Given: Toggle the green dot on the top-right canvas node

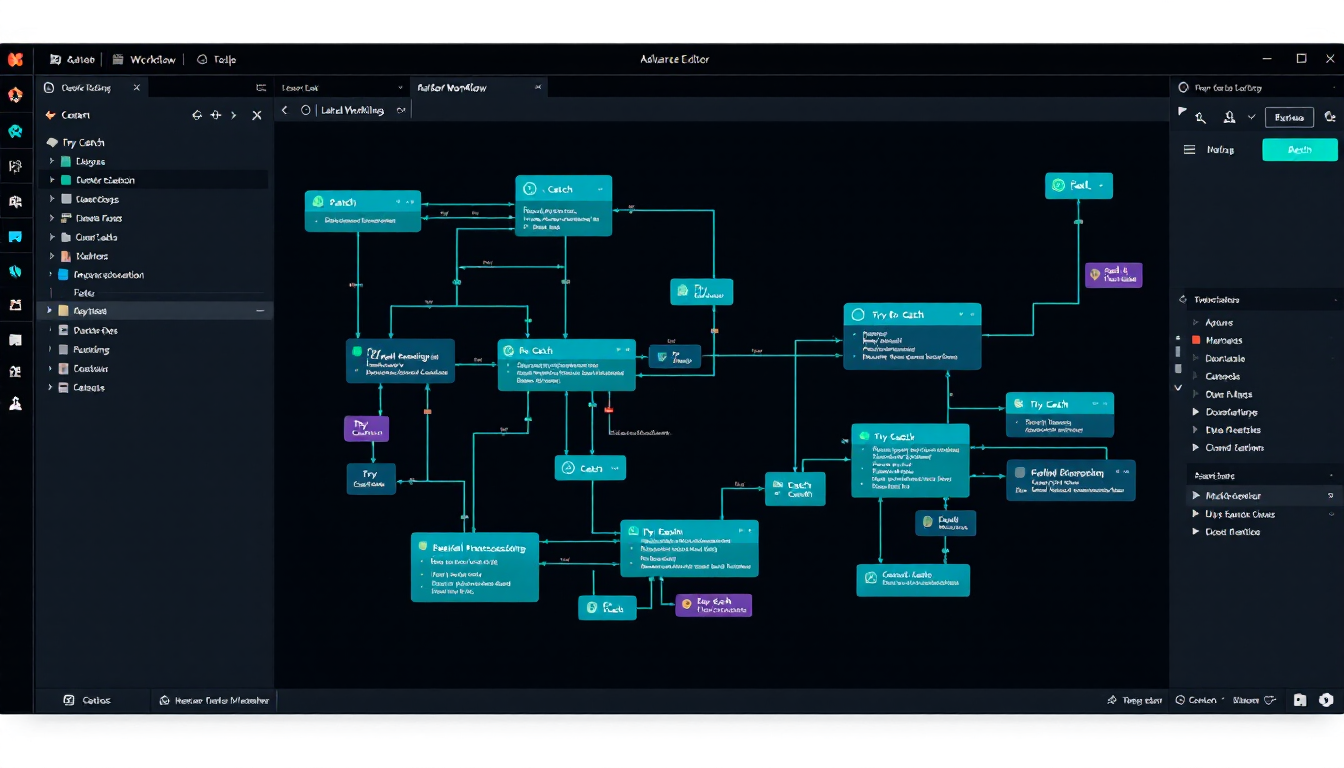Looking at the screenshot, I should pyautogui.click(x=1059, y=186).
